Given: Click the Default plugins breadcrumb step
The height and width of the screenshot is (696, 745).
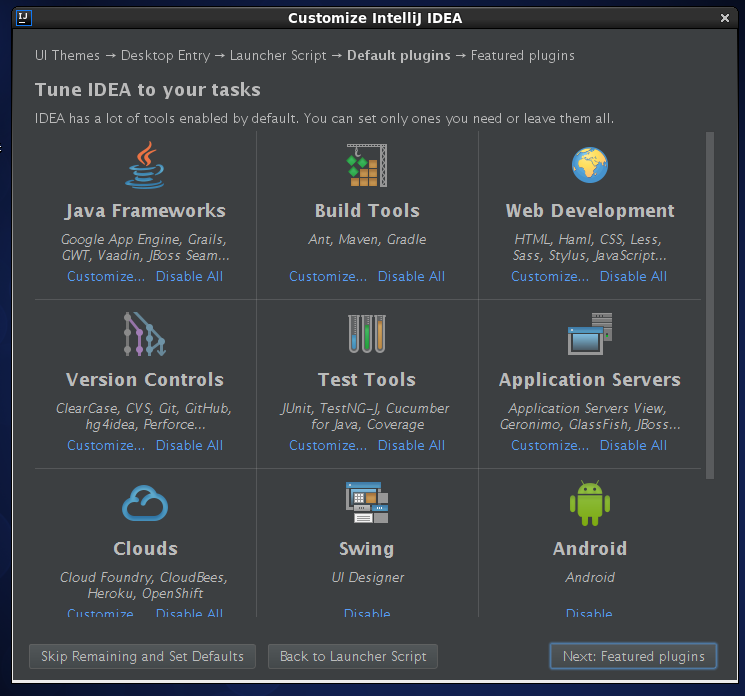Looking at the screenshot, I should (399, 56).
